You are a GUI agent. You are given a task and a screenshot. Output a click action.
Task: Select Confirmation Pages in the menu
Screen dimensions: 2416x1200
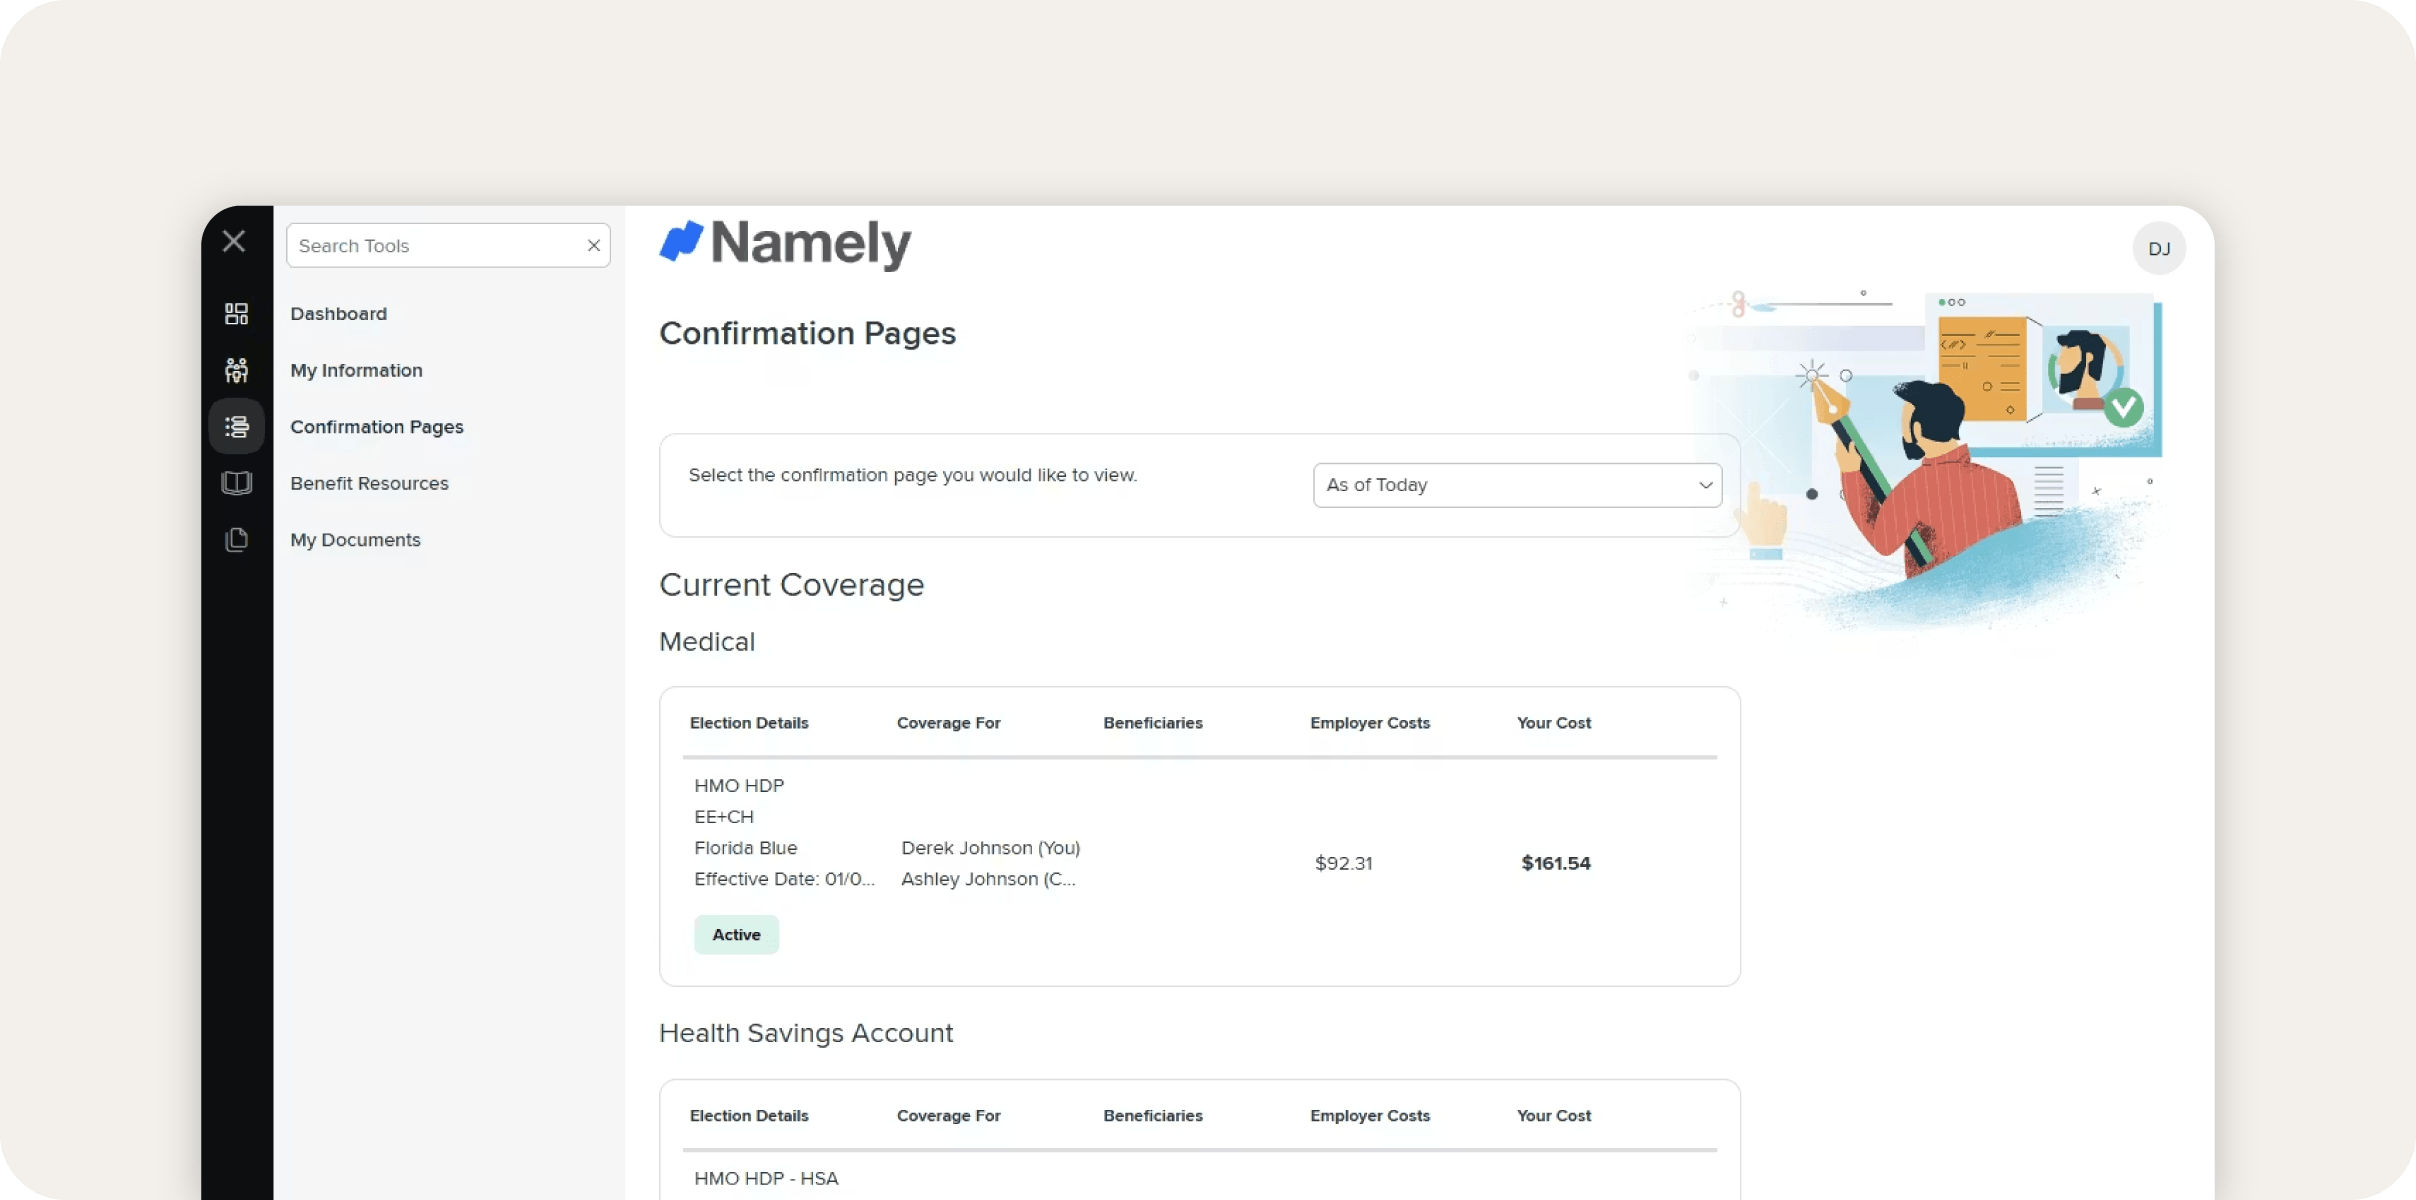click(376, 427)
